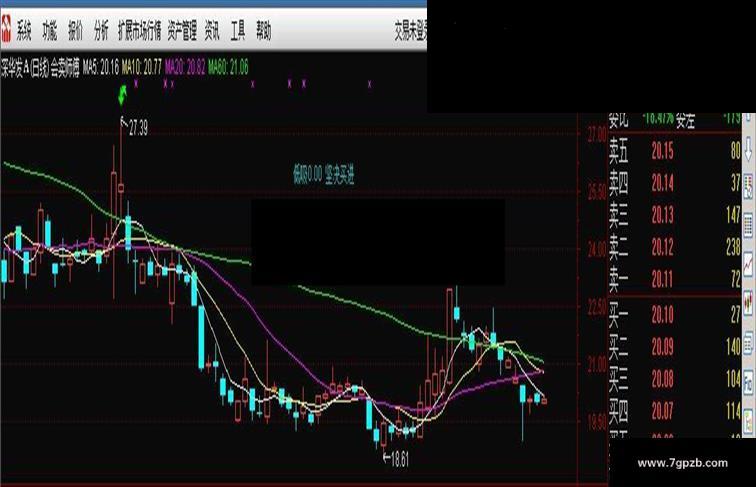This screenshot has width=756, height=487.
Task: Click the 卖二 volume 238
Action: click(x=733, y=247)
